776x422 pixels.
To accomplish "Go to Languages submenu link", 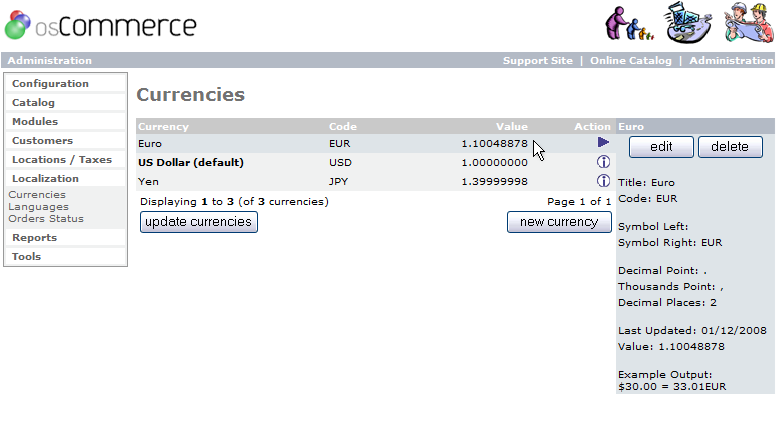I will (39, 207).
